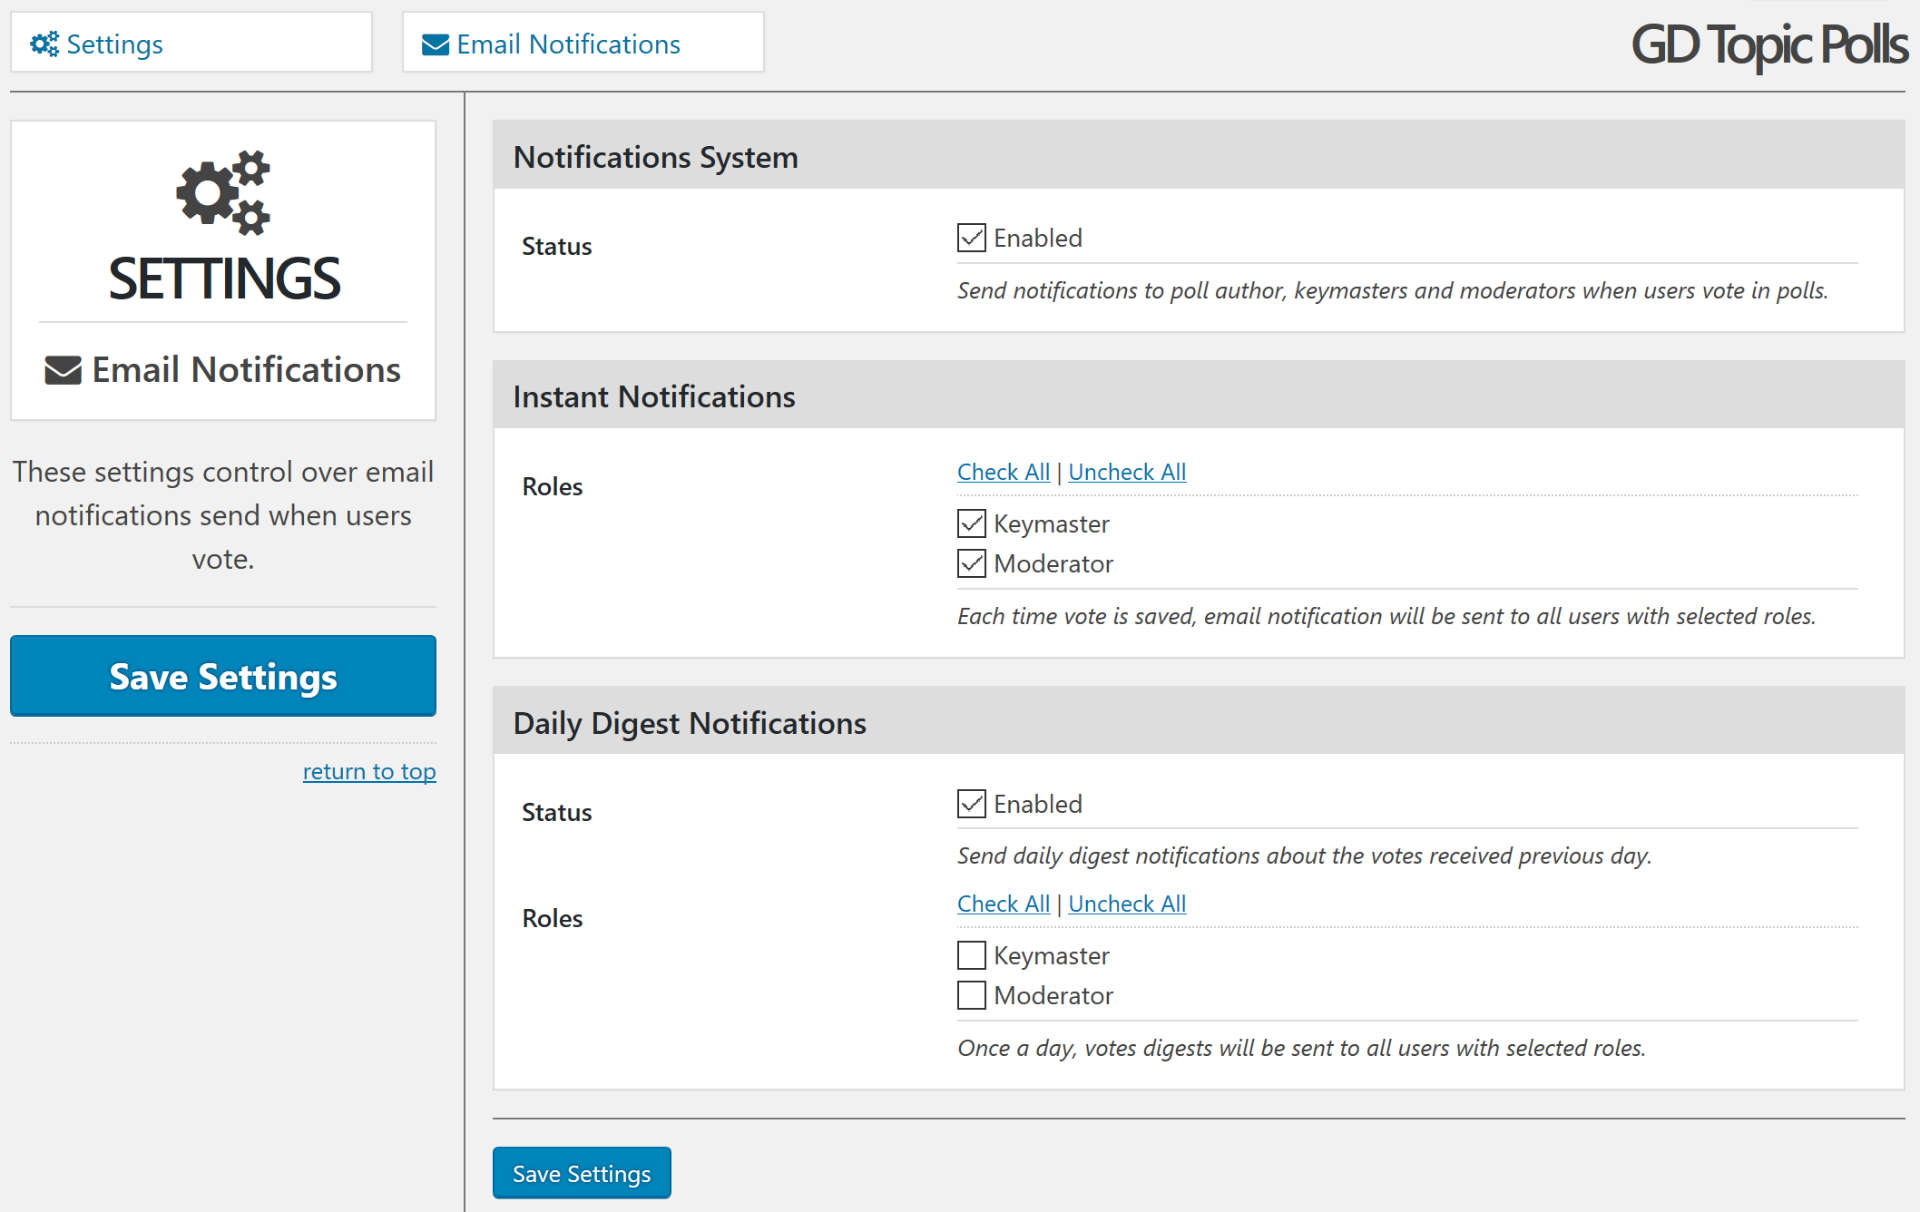This screenshot has width=1920, height=1212.
Task: Click the SETTINGS heading text
Action: tap(224, 279)
